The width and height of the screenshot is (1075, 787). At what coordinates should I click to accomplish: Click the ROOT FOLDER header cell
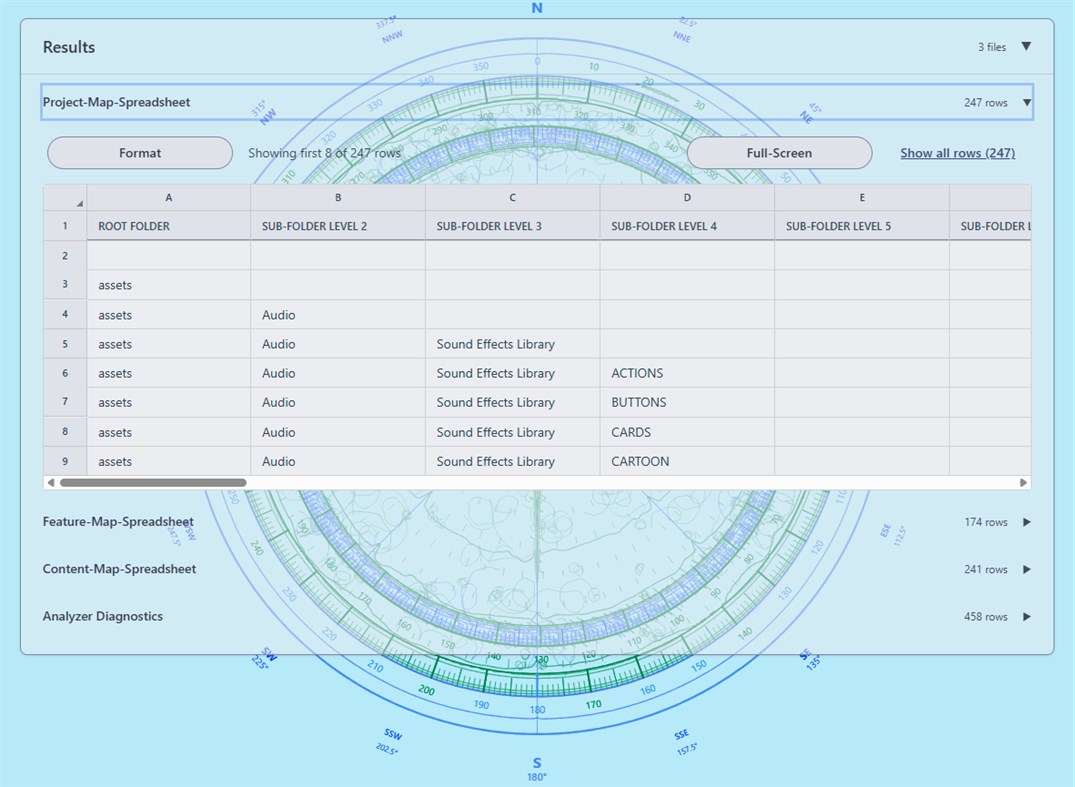coord(169,226)
